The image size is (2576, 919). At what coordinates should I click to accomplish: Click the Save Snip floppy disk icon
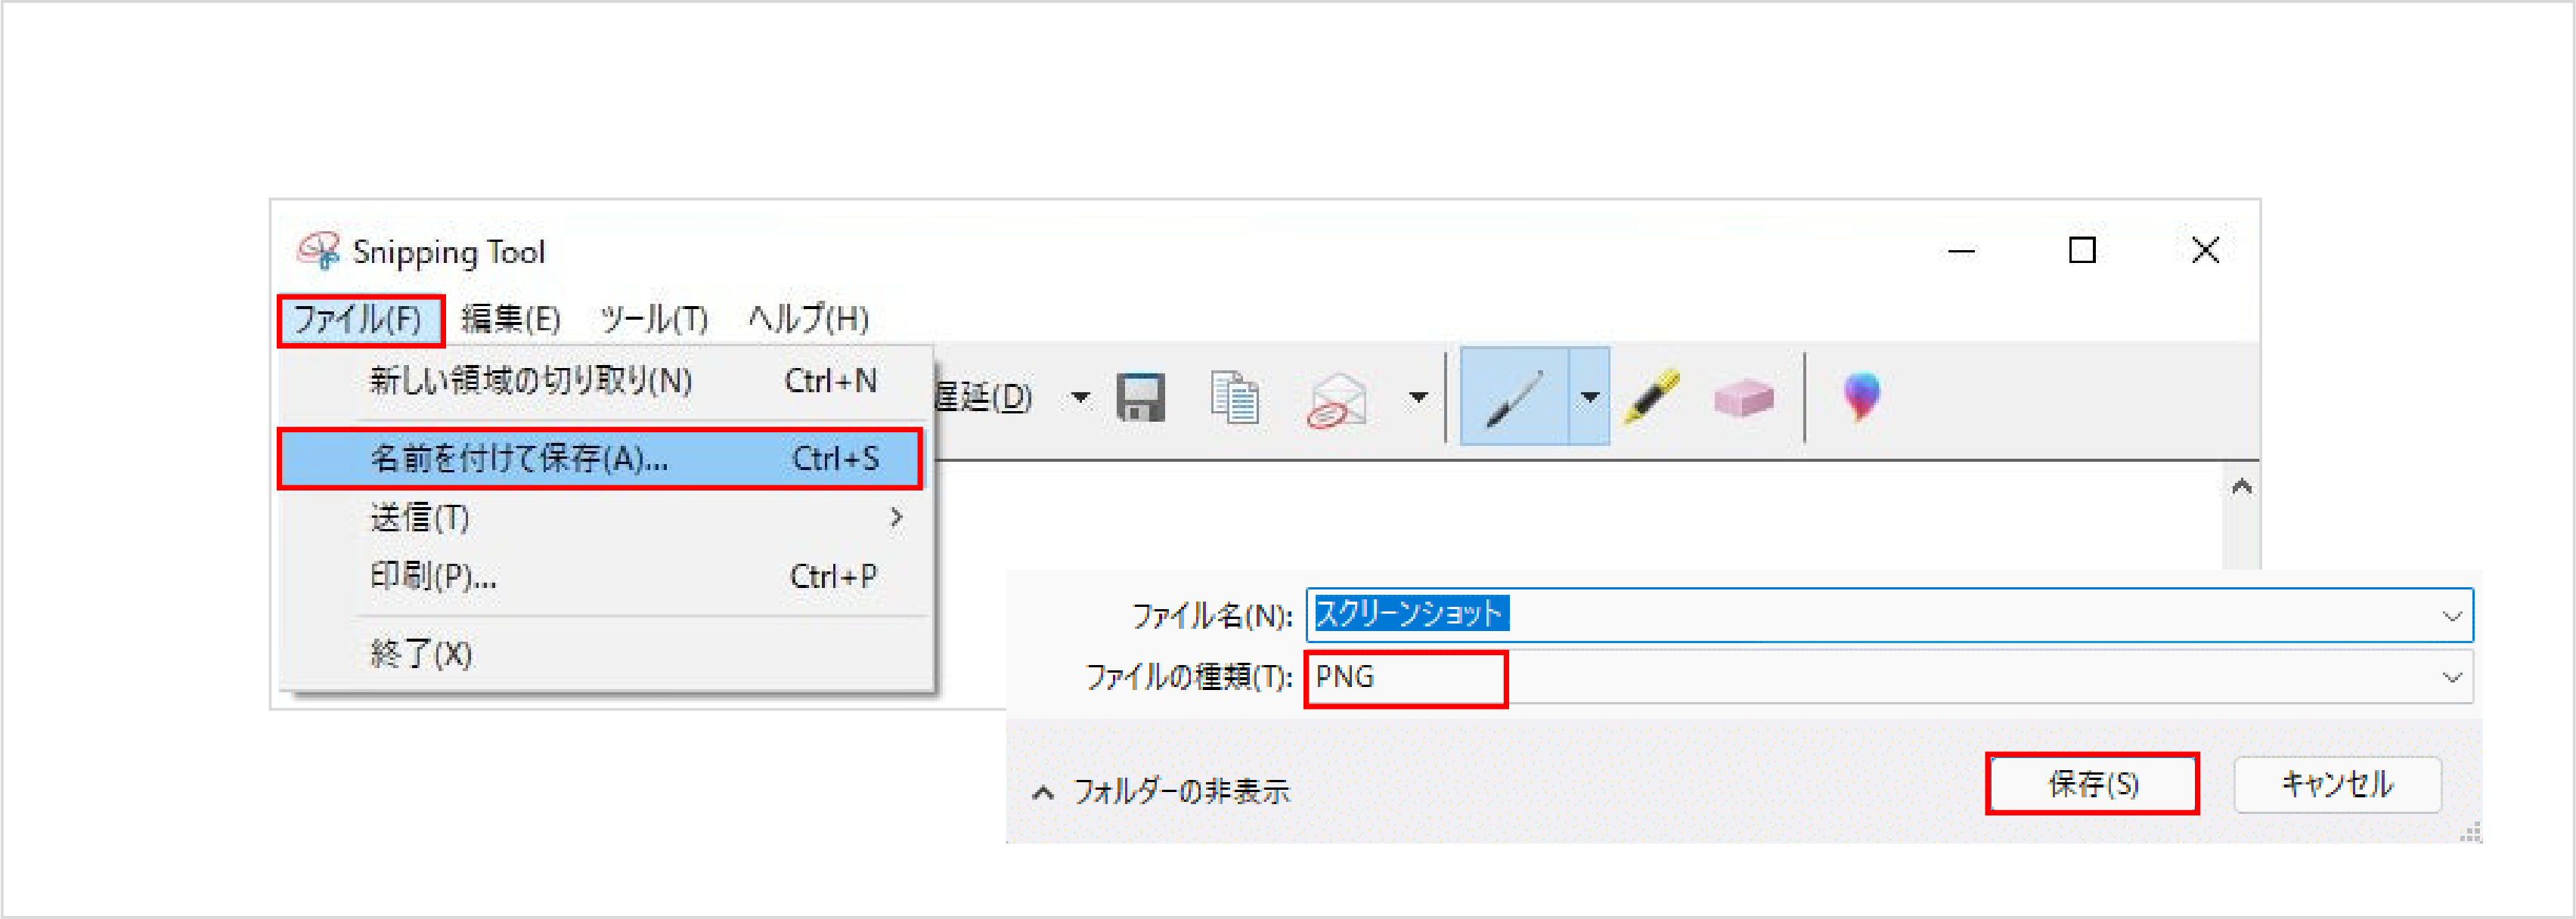click(1140, 398)
